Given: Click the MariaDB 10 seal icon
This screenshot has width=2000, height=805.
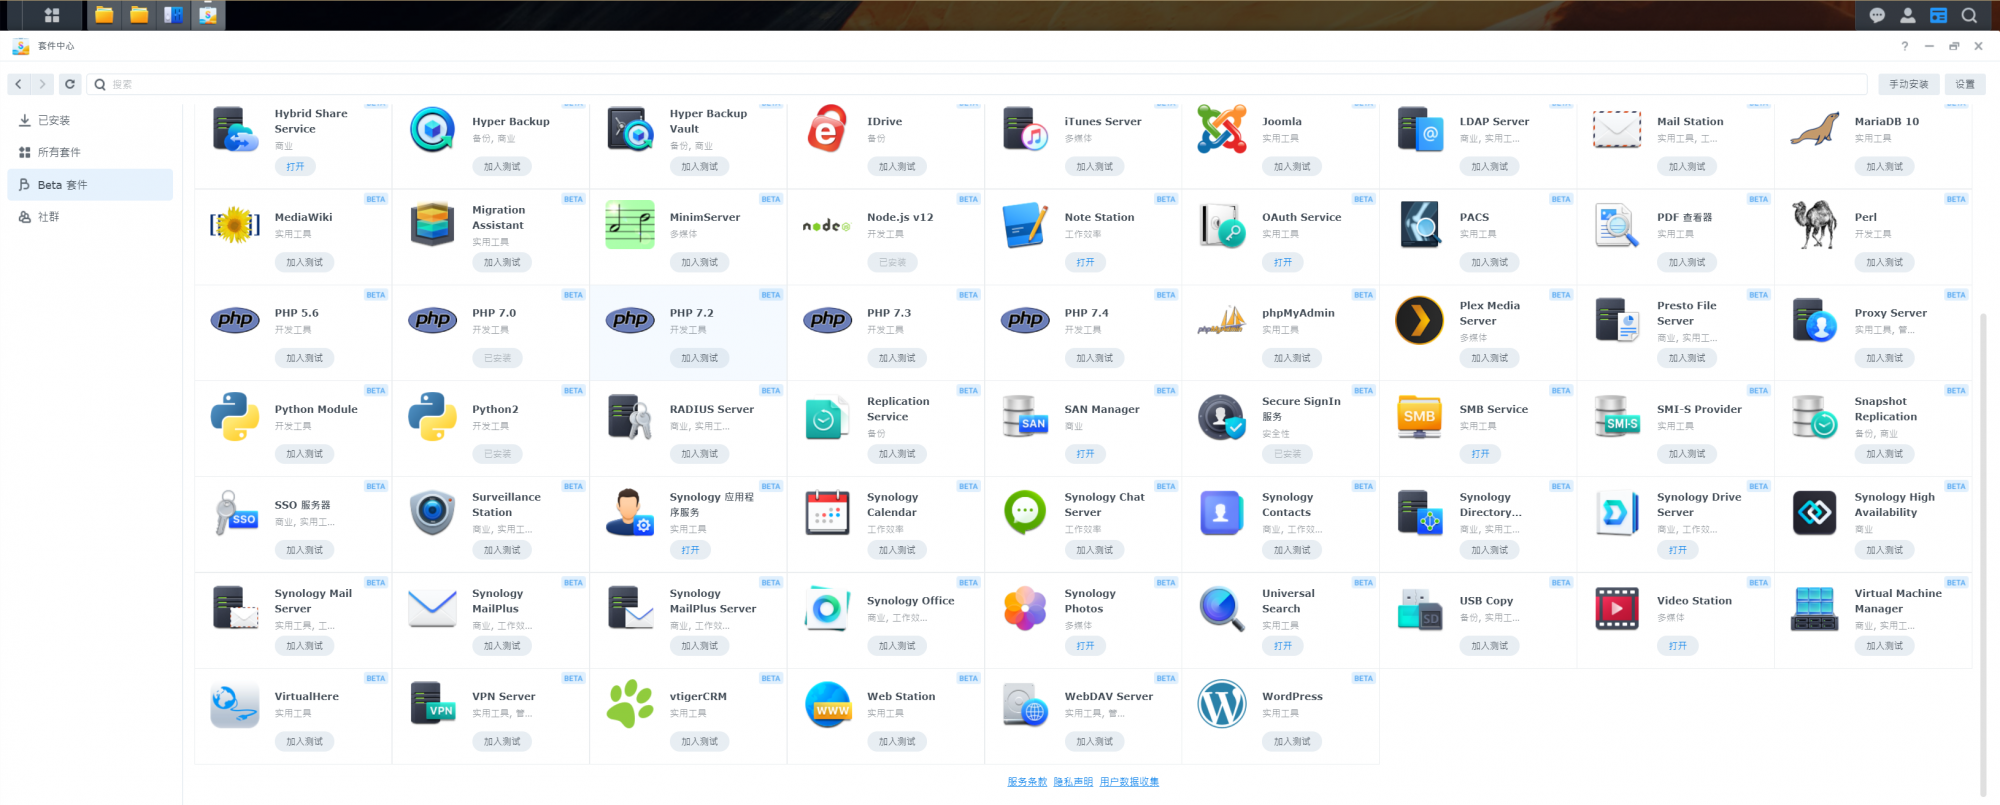Looking at the screenshot, I should 1814,129.
